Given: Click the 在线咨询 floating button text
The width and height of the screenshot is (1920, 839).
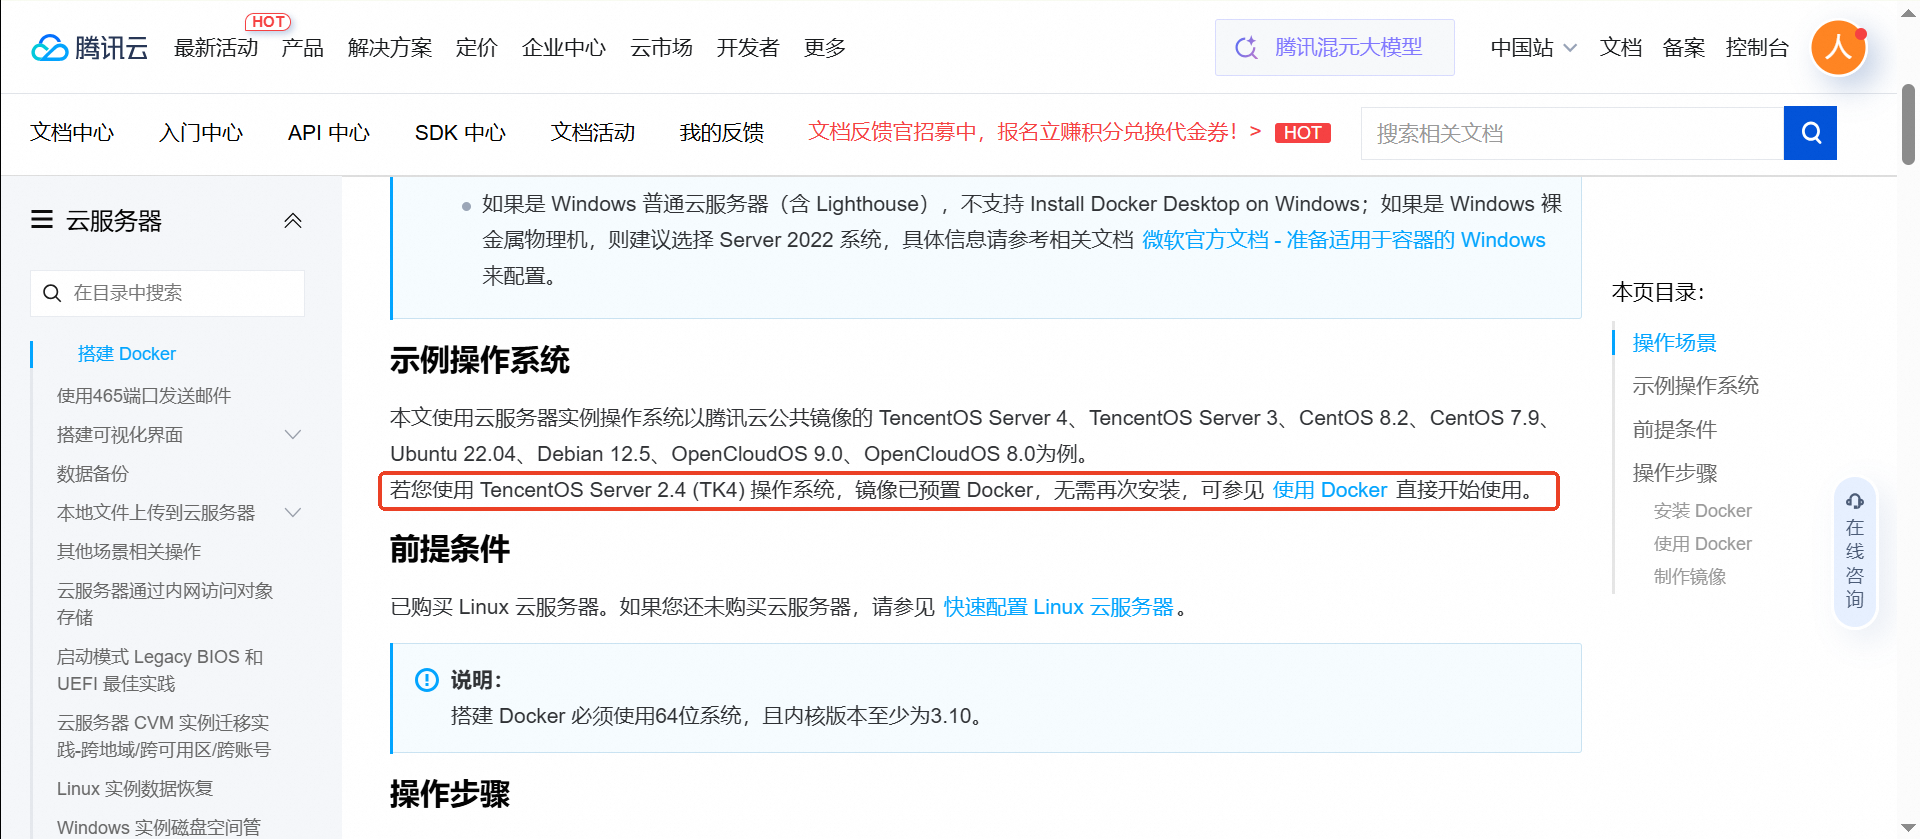Looking at the screenshot, I should 1855,563.
